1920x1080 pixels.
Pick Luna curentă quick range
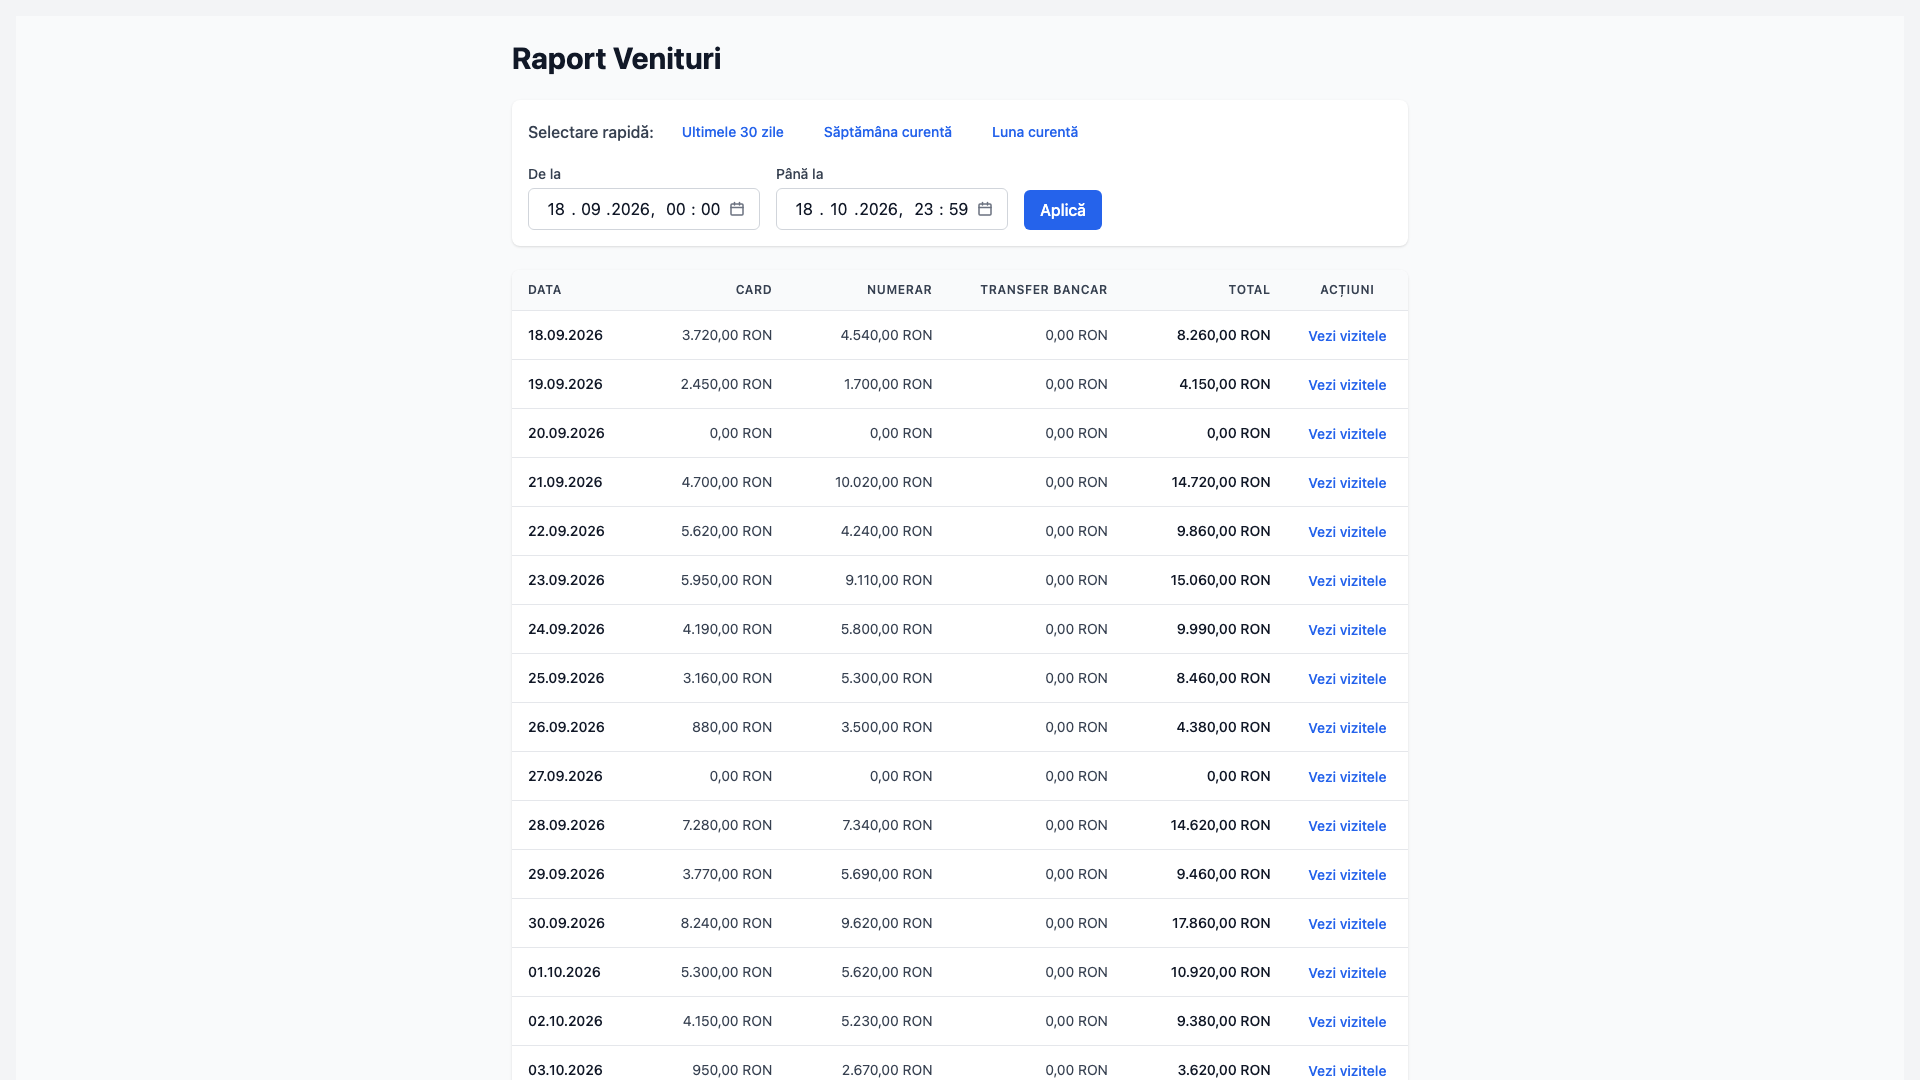pyautogui.click(x=1035, y=132)
